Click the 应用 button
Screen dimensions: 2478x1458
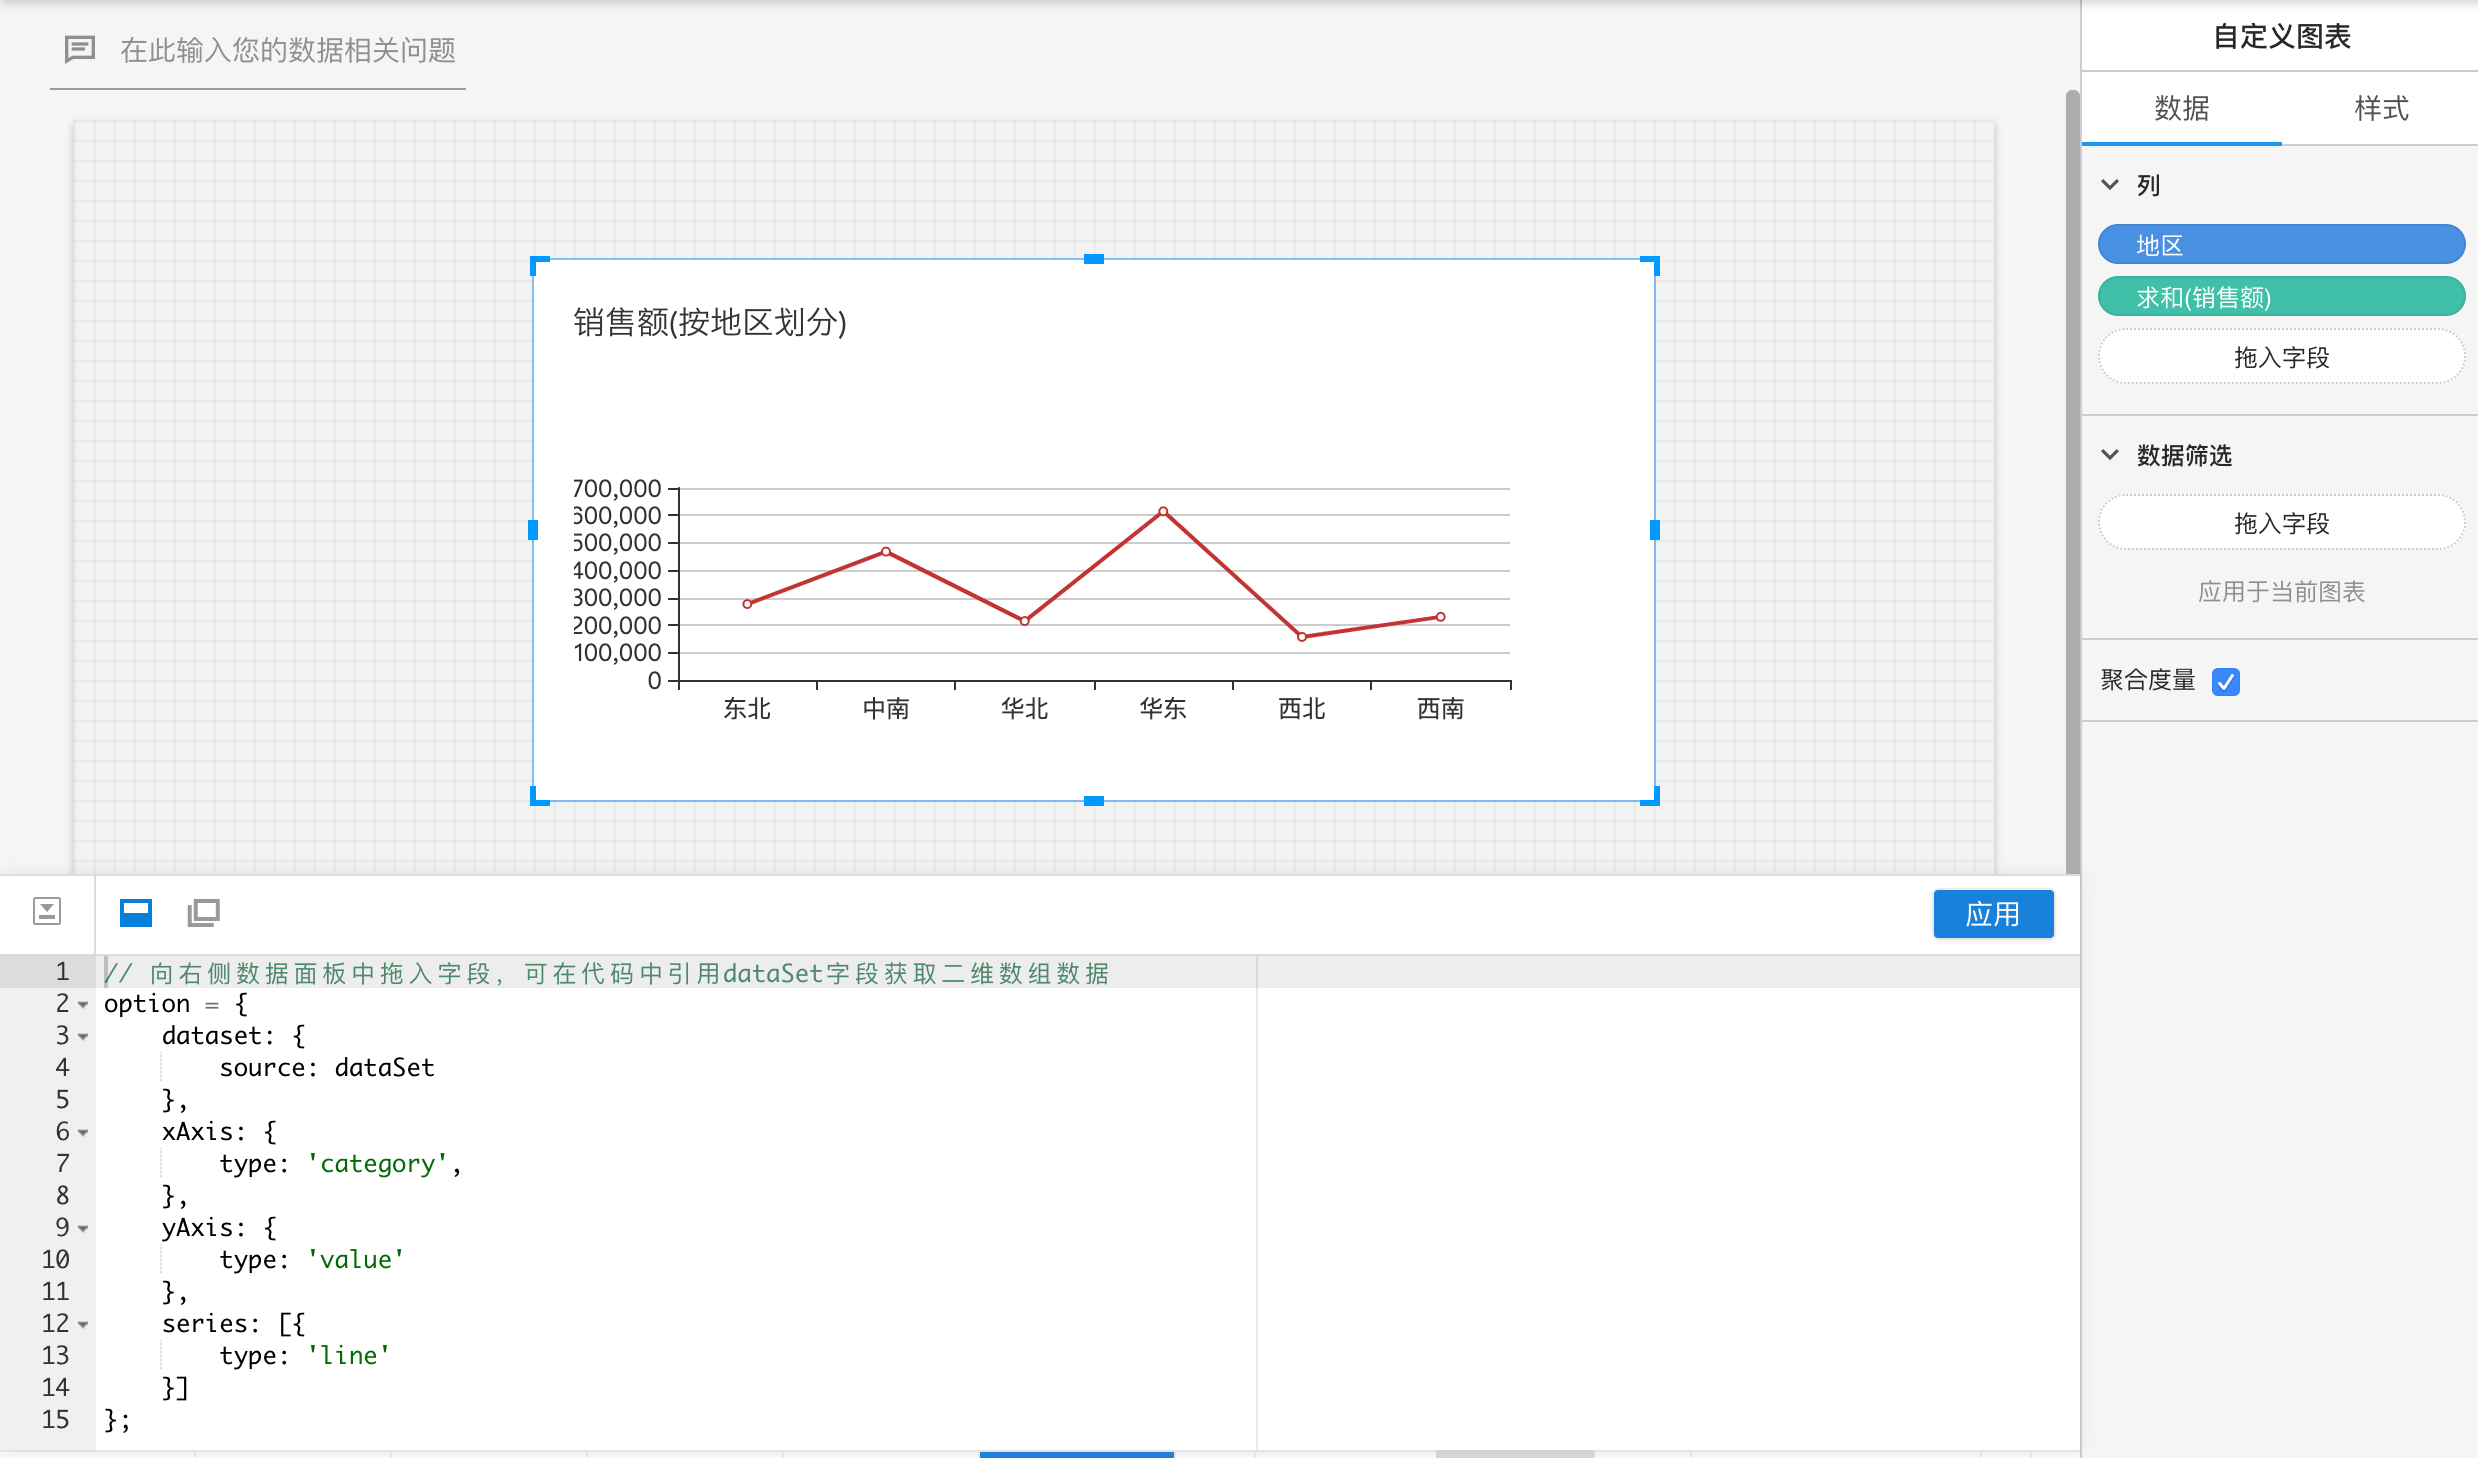click(1992, 914)
